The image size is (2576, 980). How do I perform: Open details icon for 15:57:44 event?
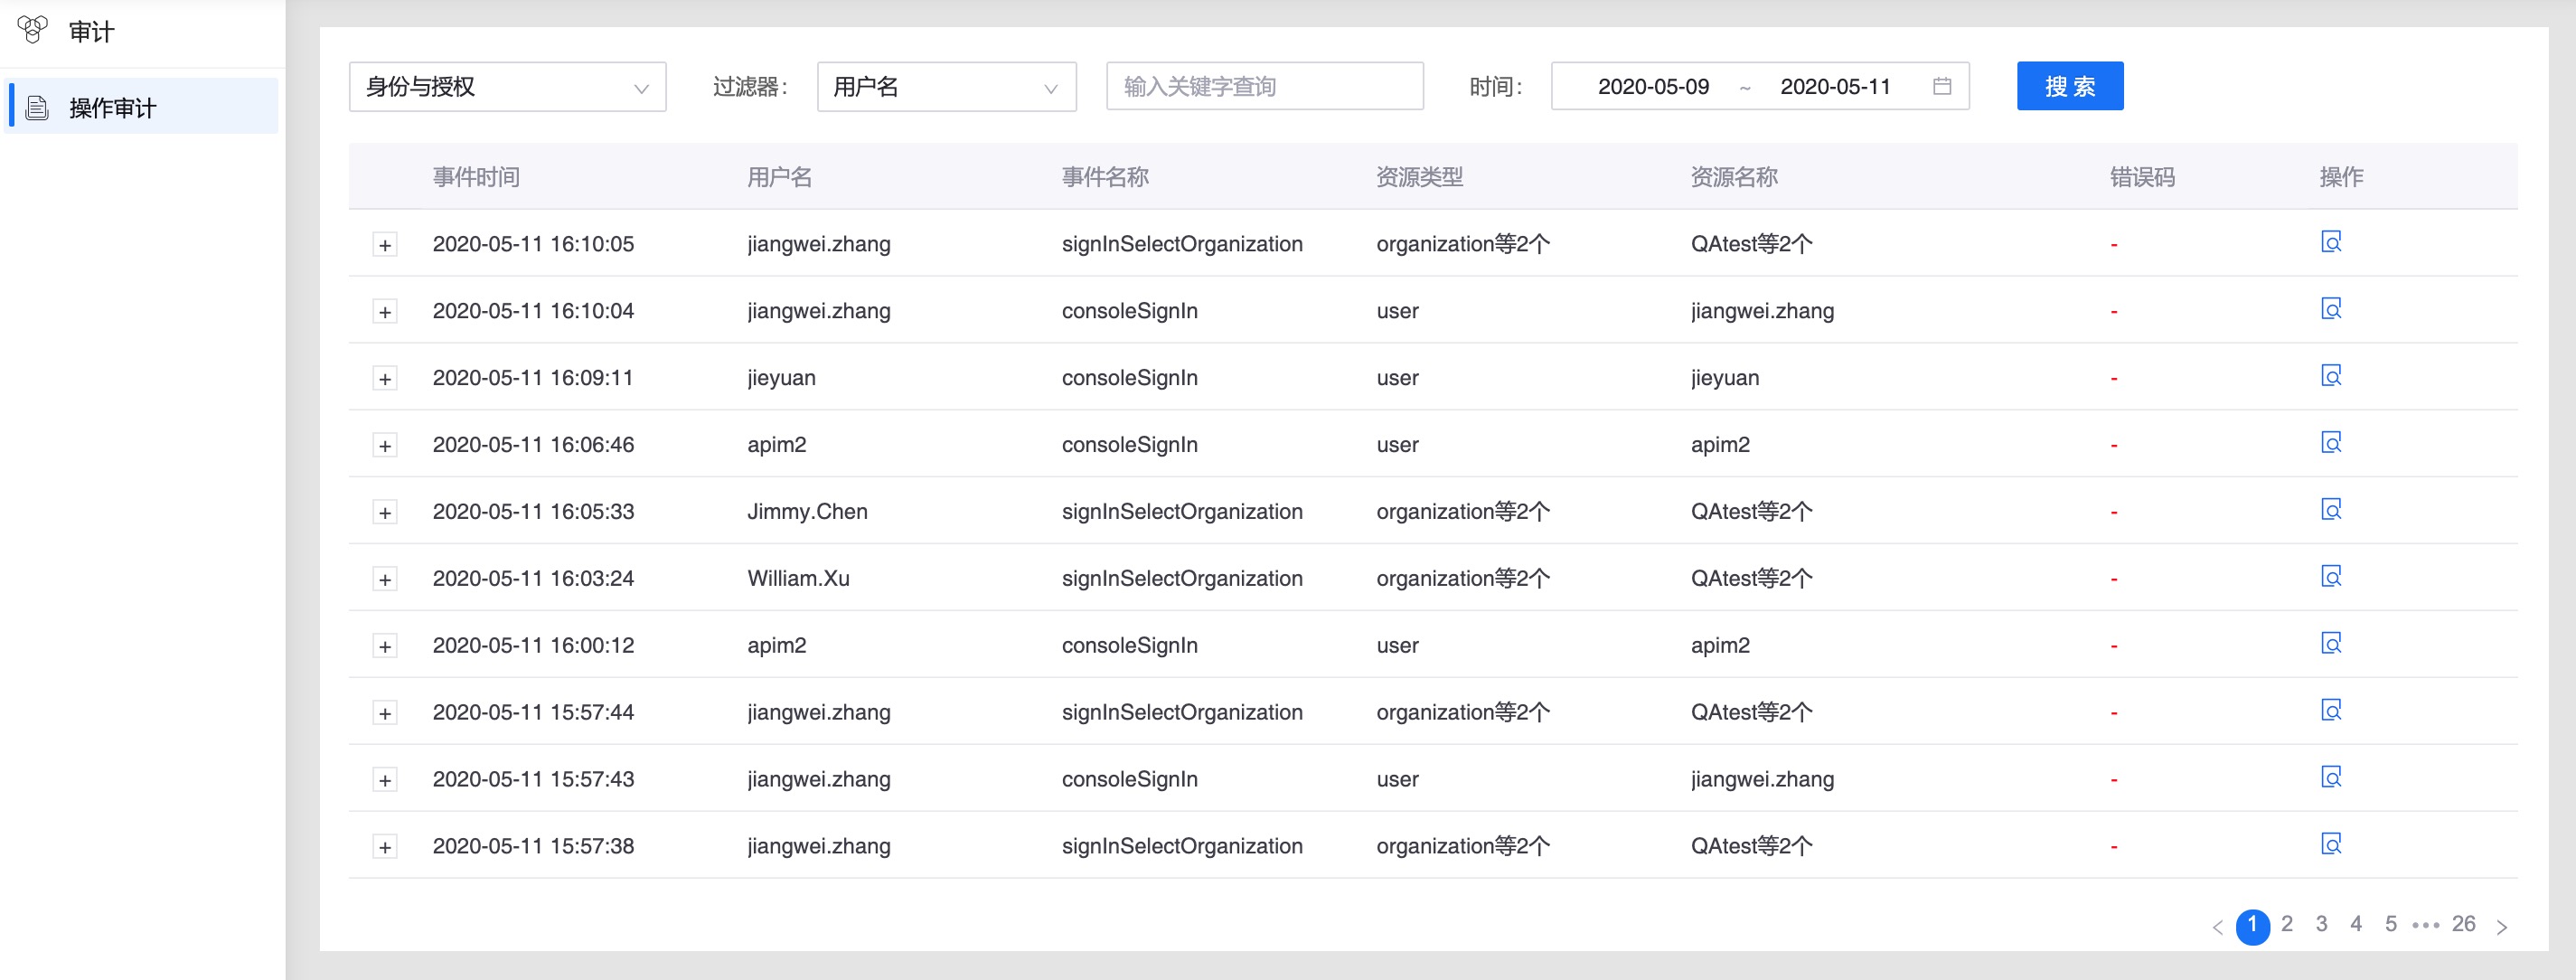pos(2331,711)
